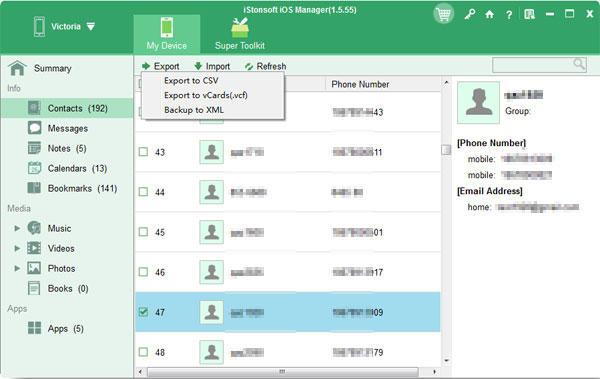Click the horizontal scroll right arrow

434,371
